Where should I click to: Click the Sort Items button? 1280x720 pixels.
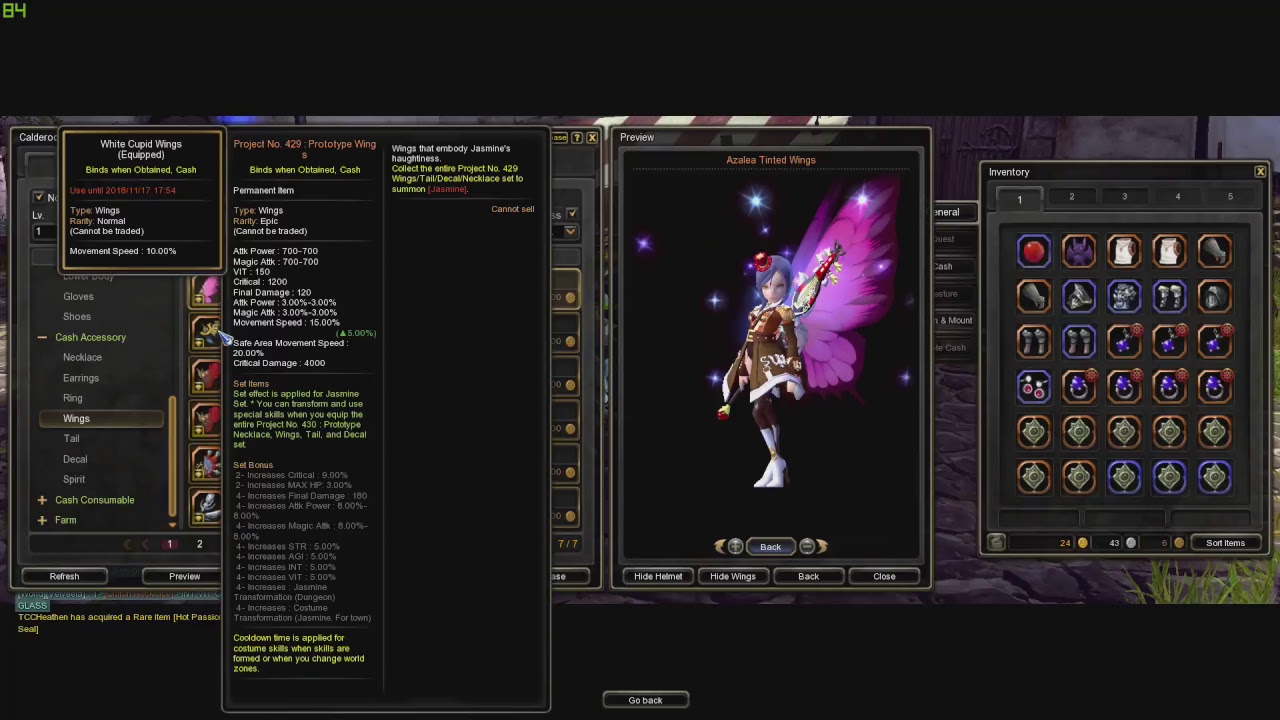(1225, 543)
